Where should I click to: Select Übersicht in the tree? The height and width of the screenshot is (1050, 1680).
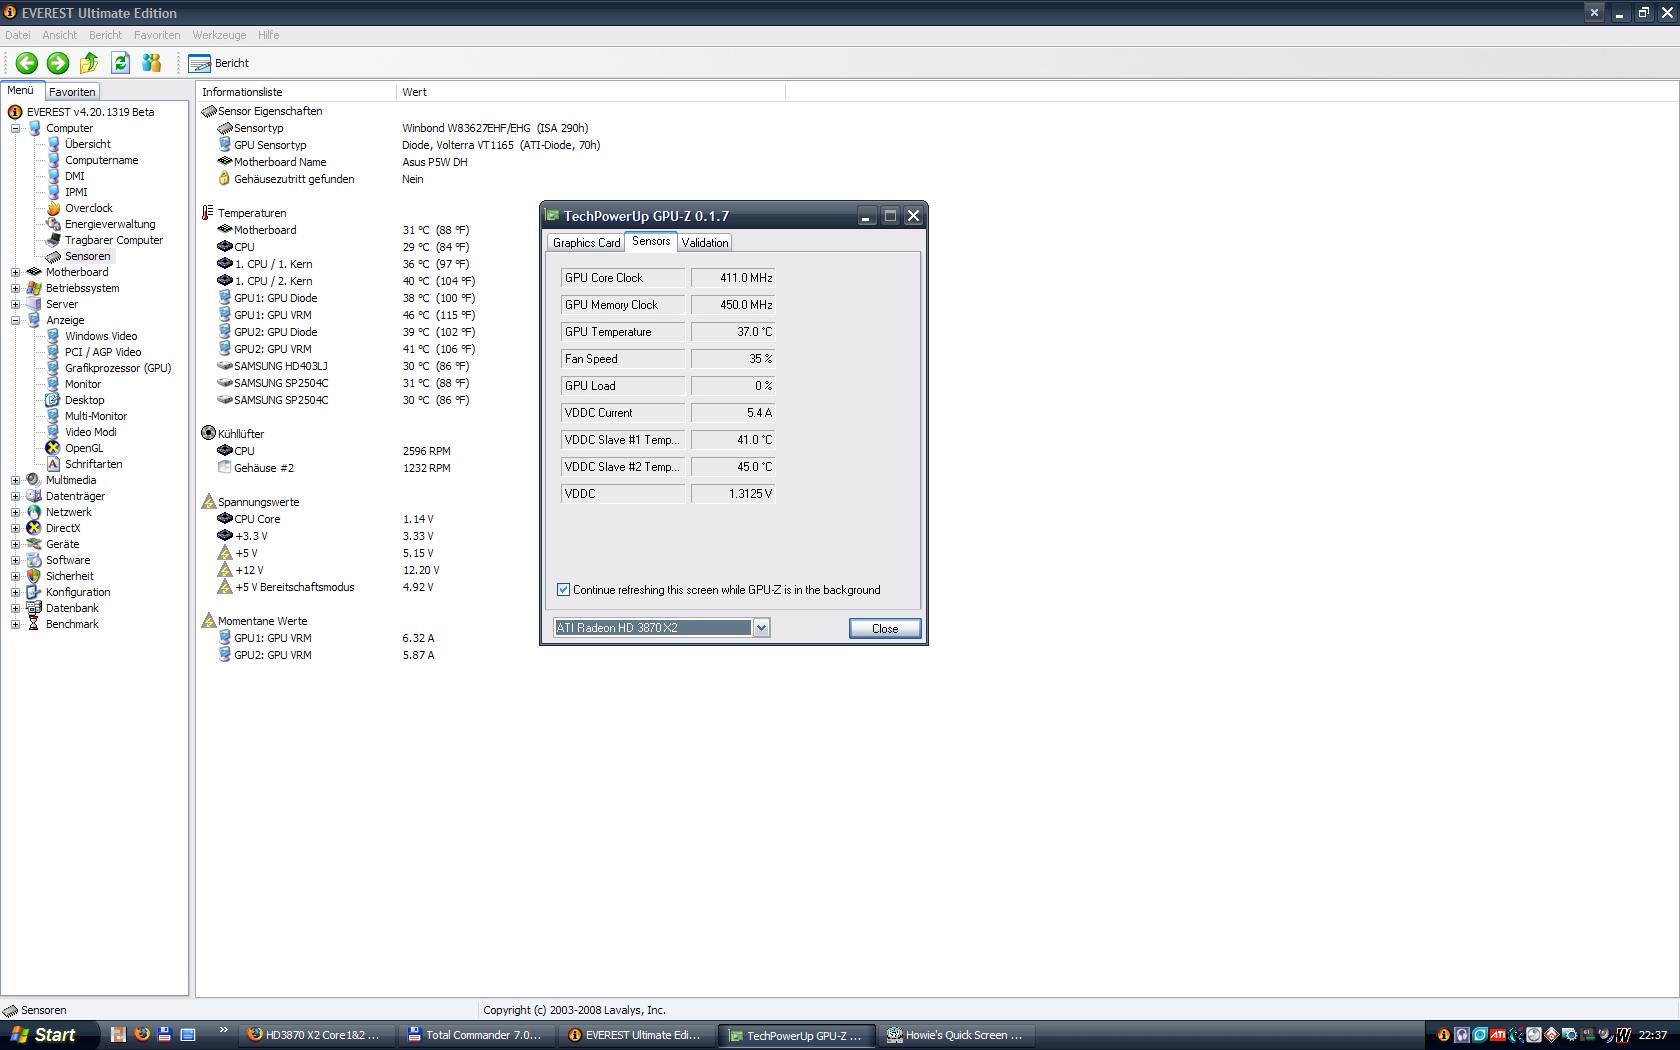coord(87,144)
